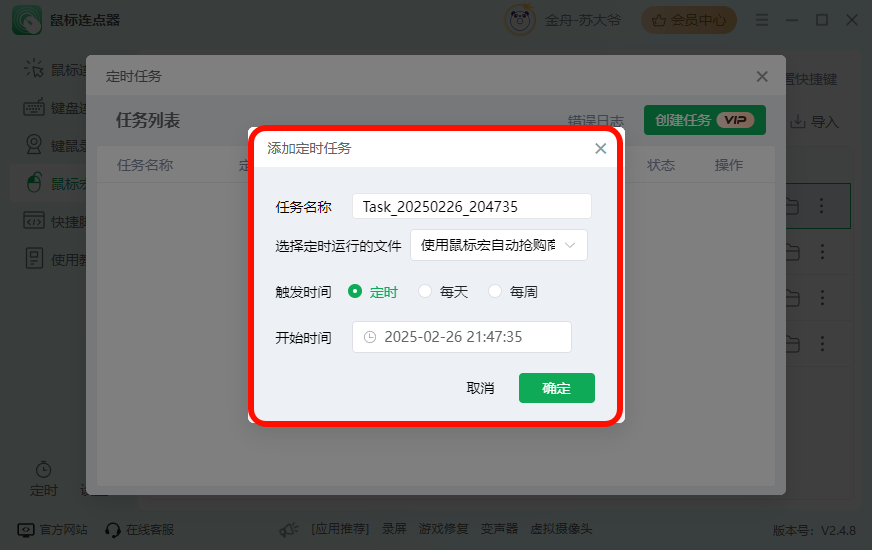Select 键鼠录制 sidebar icon
The height and width of the screenshot is (550, 872).
click(34, 145)
